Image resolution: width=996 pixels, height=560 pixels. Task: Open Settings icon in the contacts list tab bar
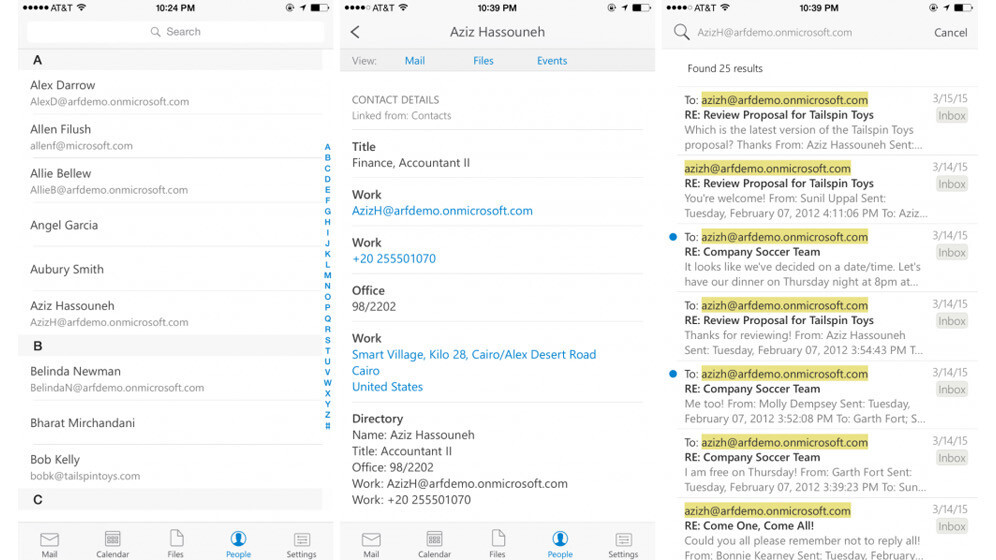coord(301,543)
